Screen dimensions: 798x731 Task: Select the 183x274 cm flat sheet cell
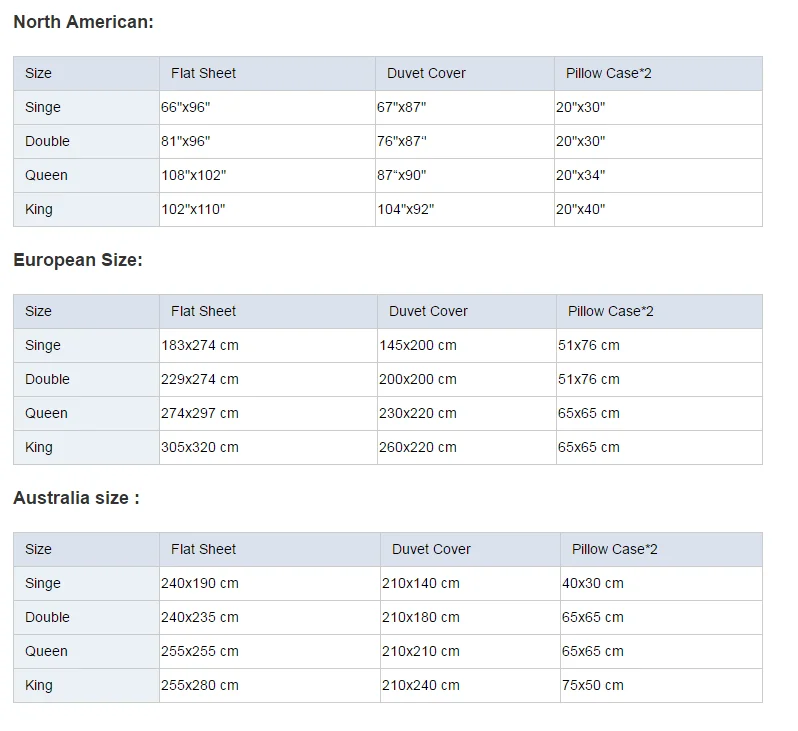(200, 345)
